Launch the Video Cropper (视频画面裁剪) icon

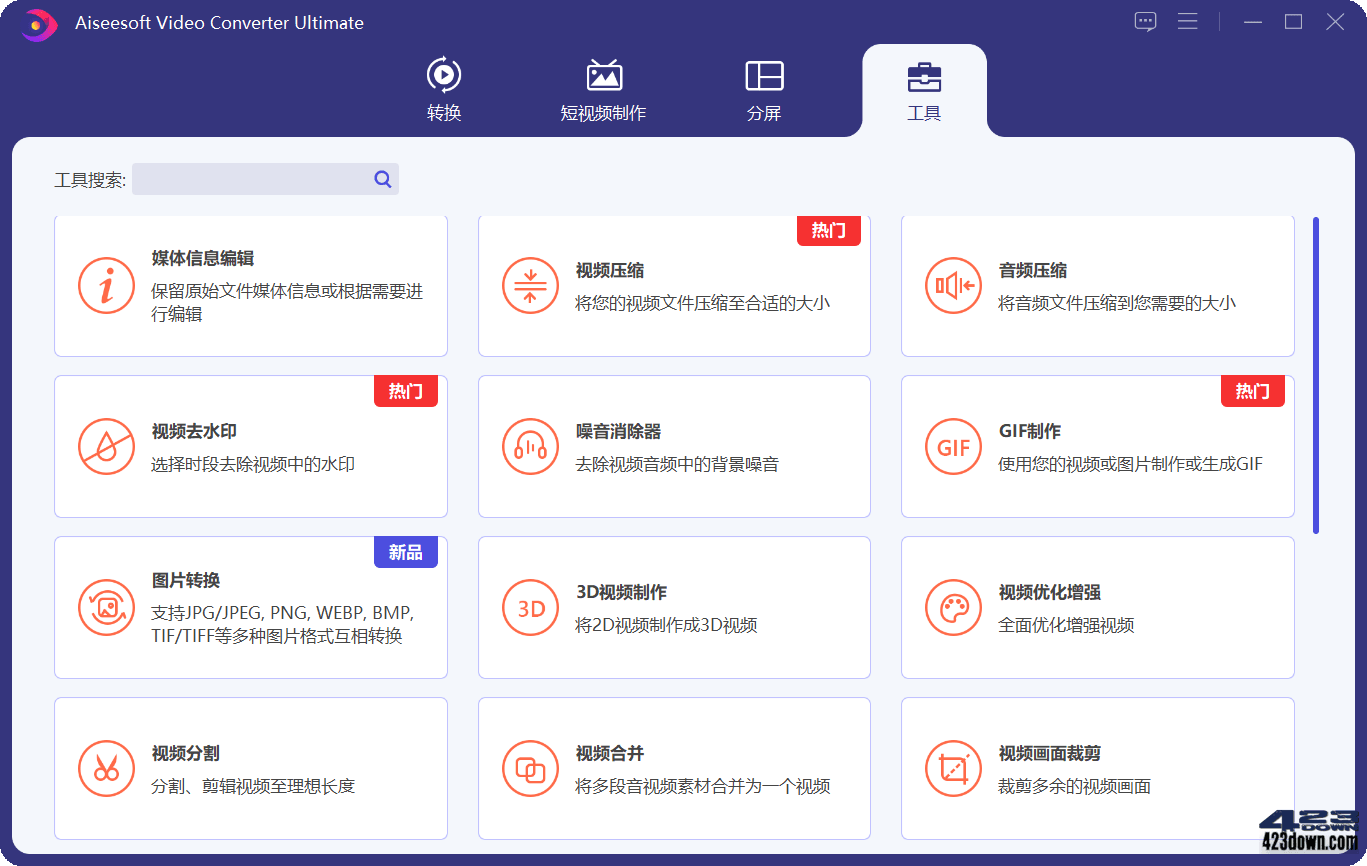click(953, 768)
